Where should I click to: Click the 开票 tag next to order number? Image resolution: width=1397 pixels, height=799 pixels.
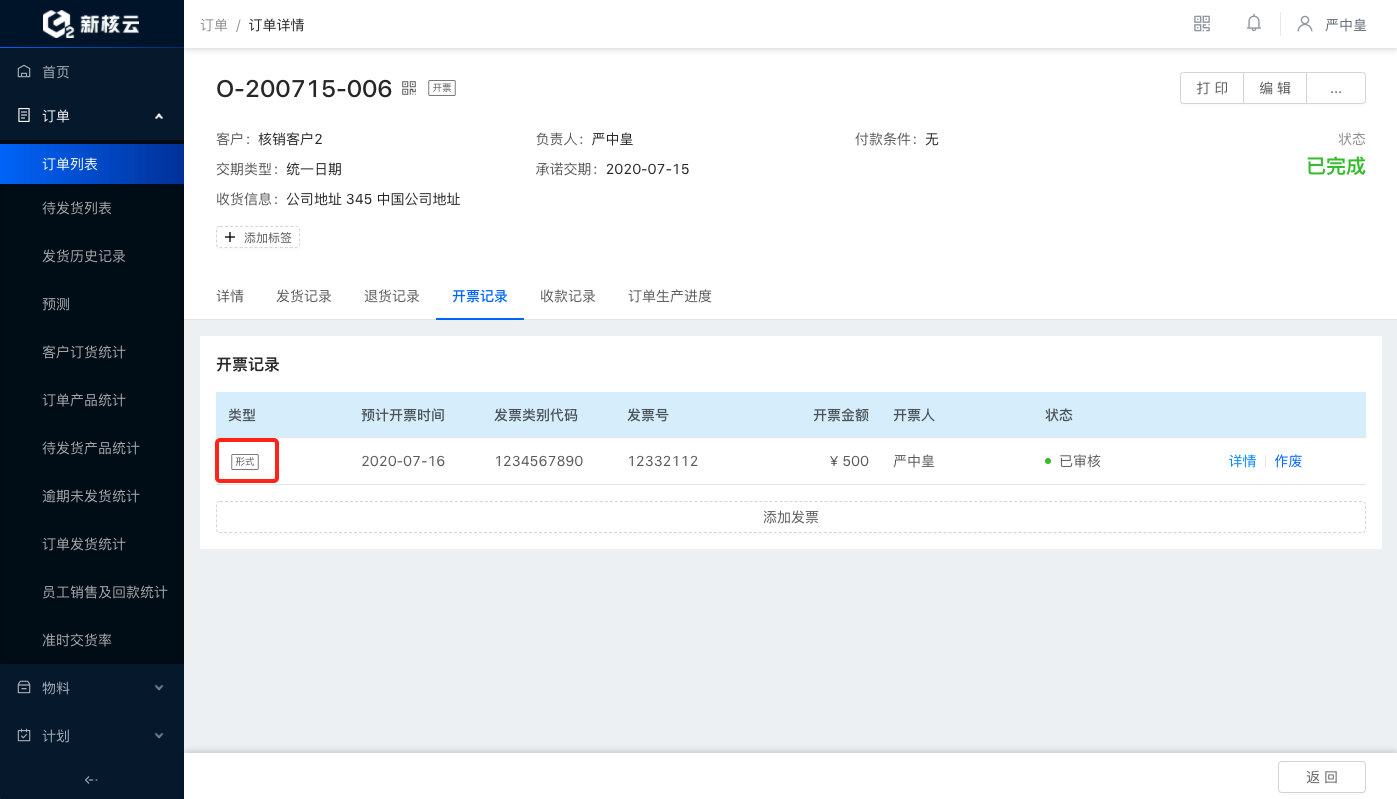[x=442, y=88]
